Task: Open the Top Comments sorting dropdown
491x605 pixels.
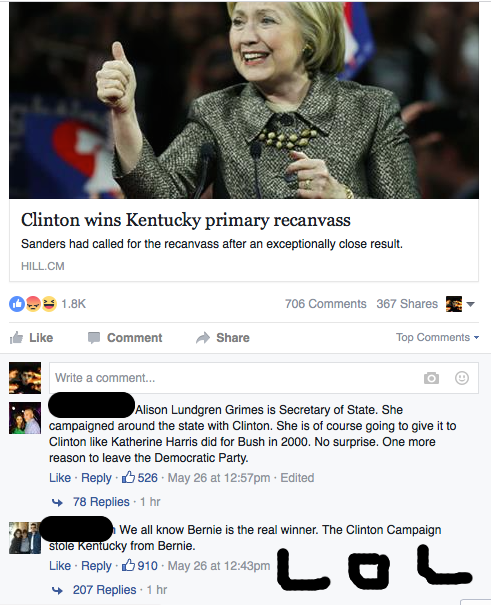Action: tap(437, 337)
